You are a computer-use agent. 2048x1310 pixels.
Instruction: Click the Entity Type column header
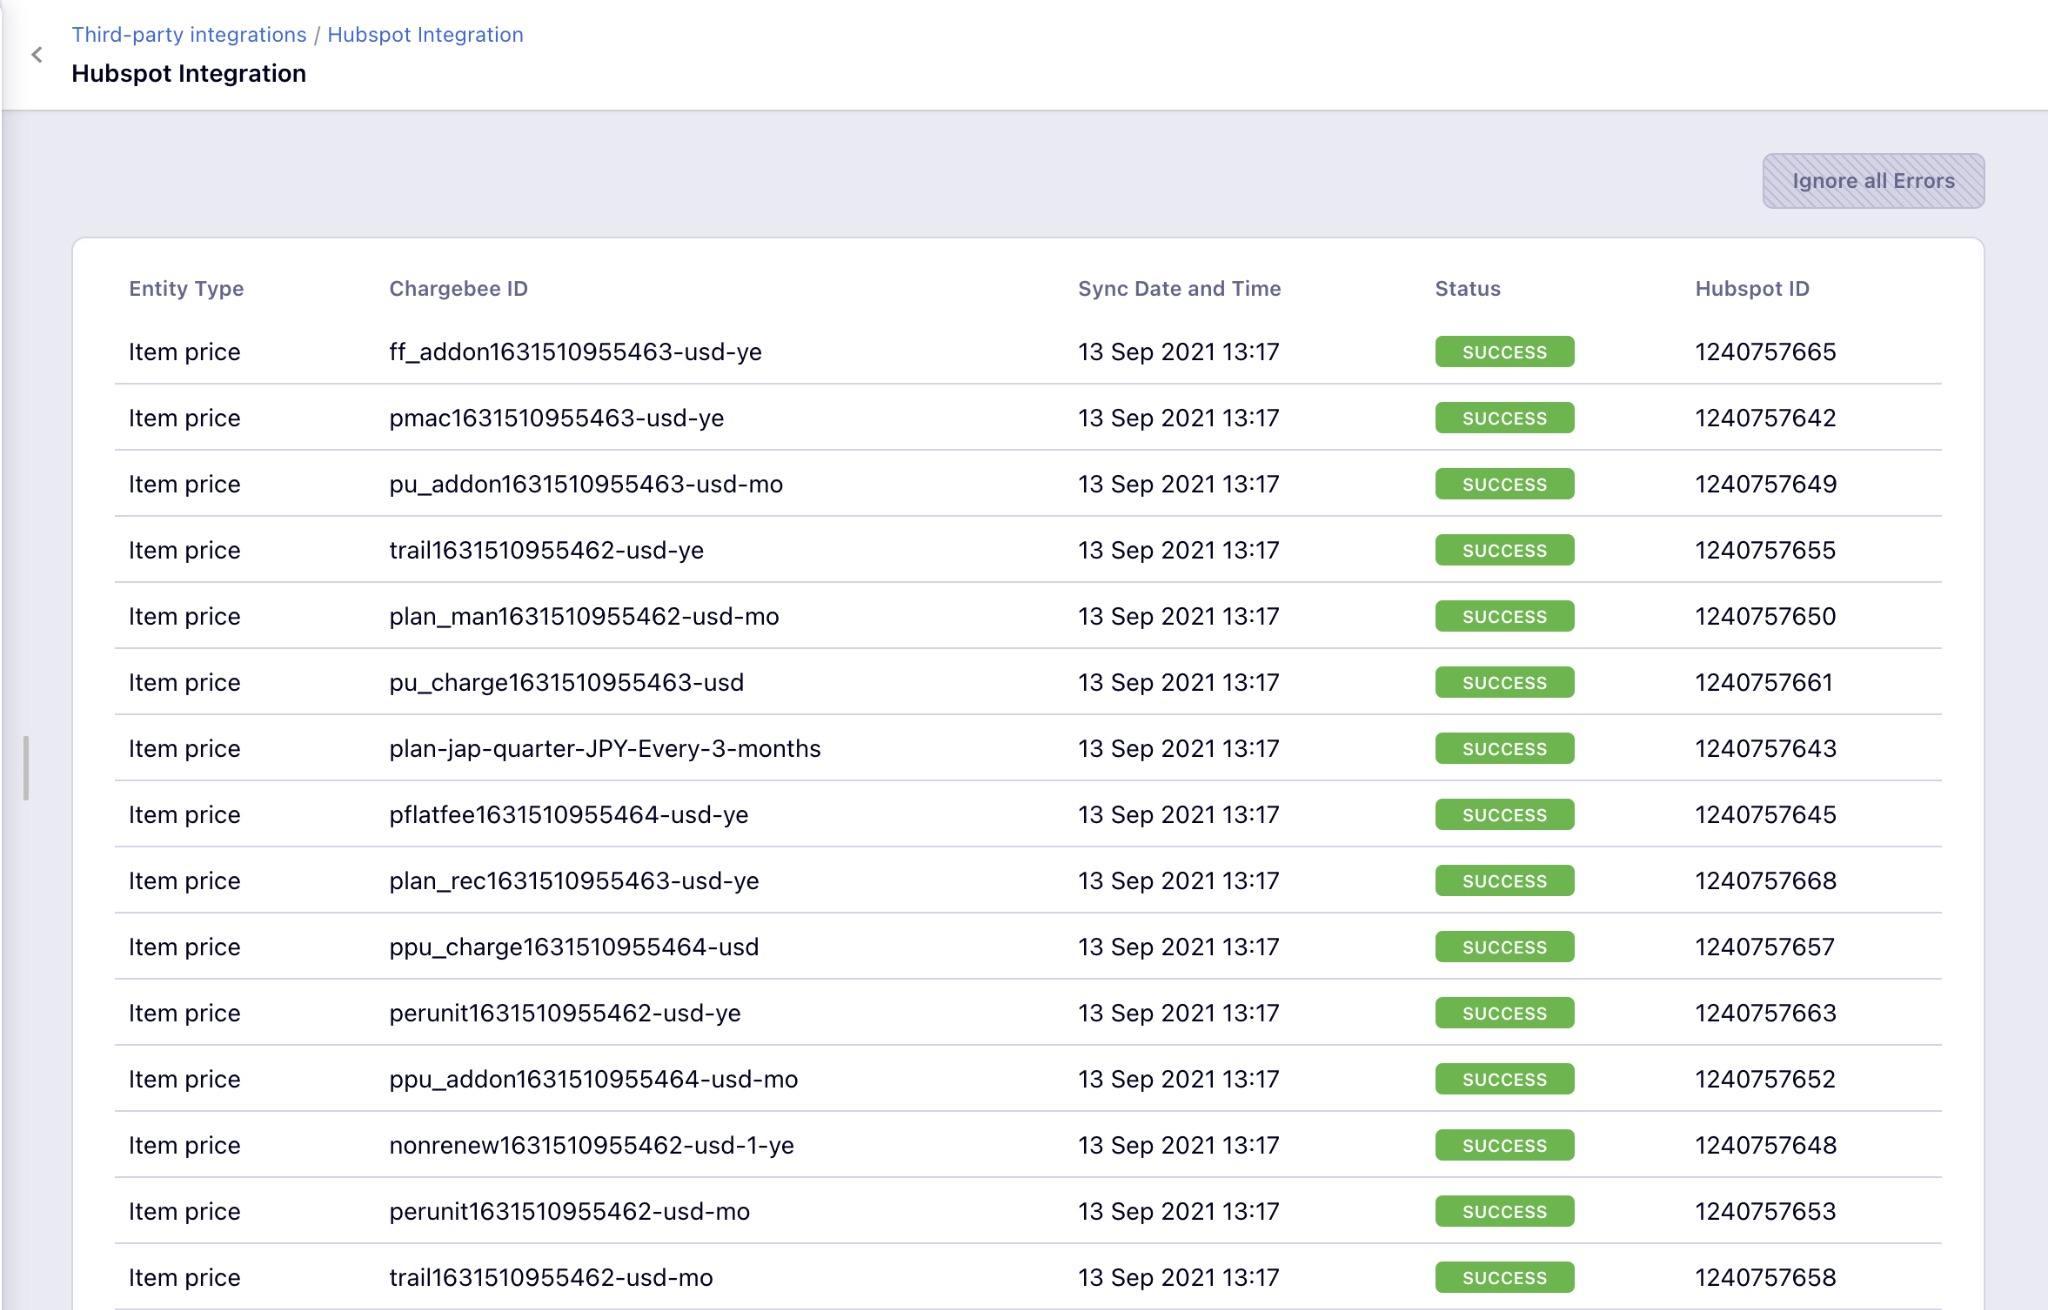(186, 289)
